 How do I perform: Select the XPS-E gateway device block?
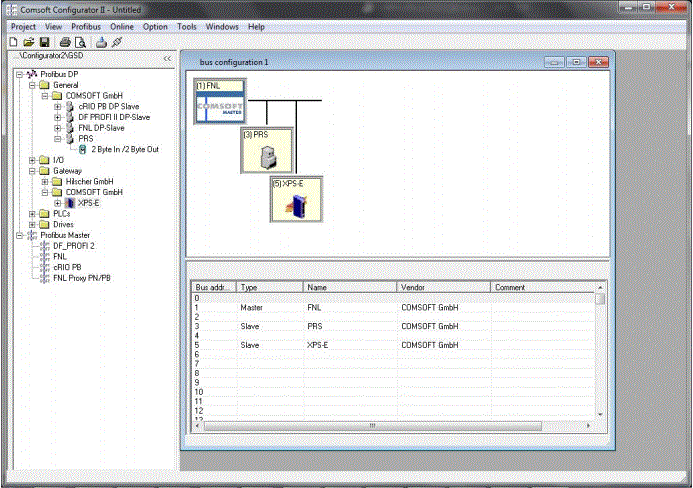[296, 199]
